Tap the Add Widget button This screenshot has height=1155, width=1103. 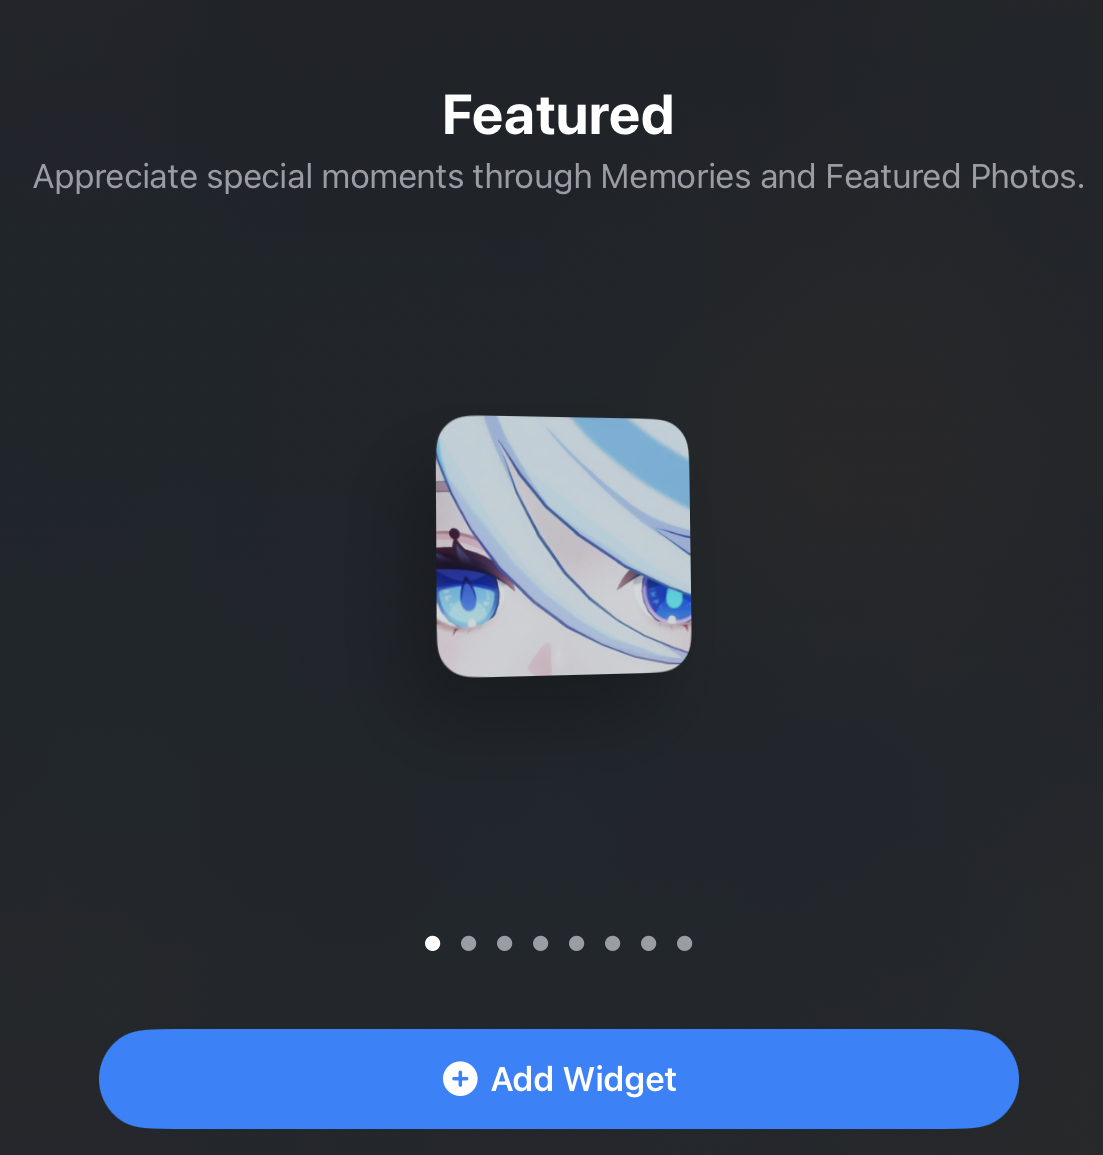[558, 1079]
